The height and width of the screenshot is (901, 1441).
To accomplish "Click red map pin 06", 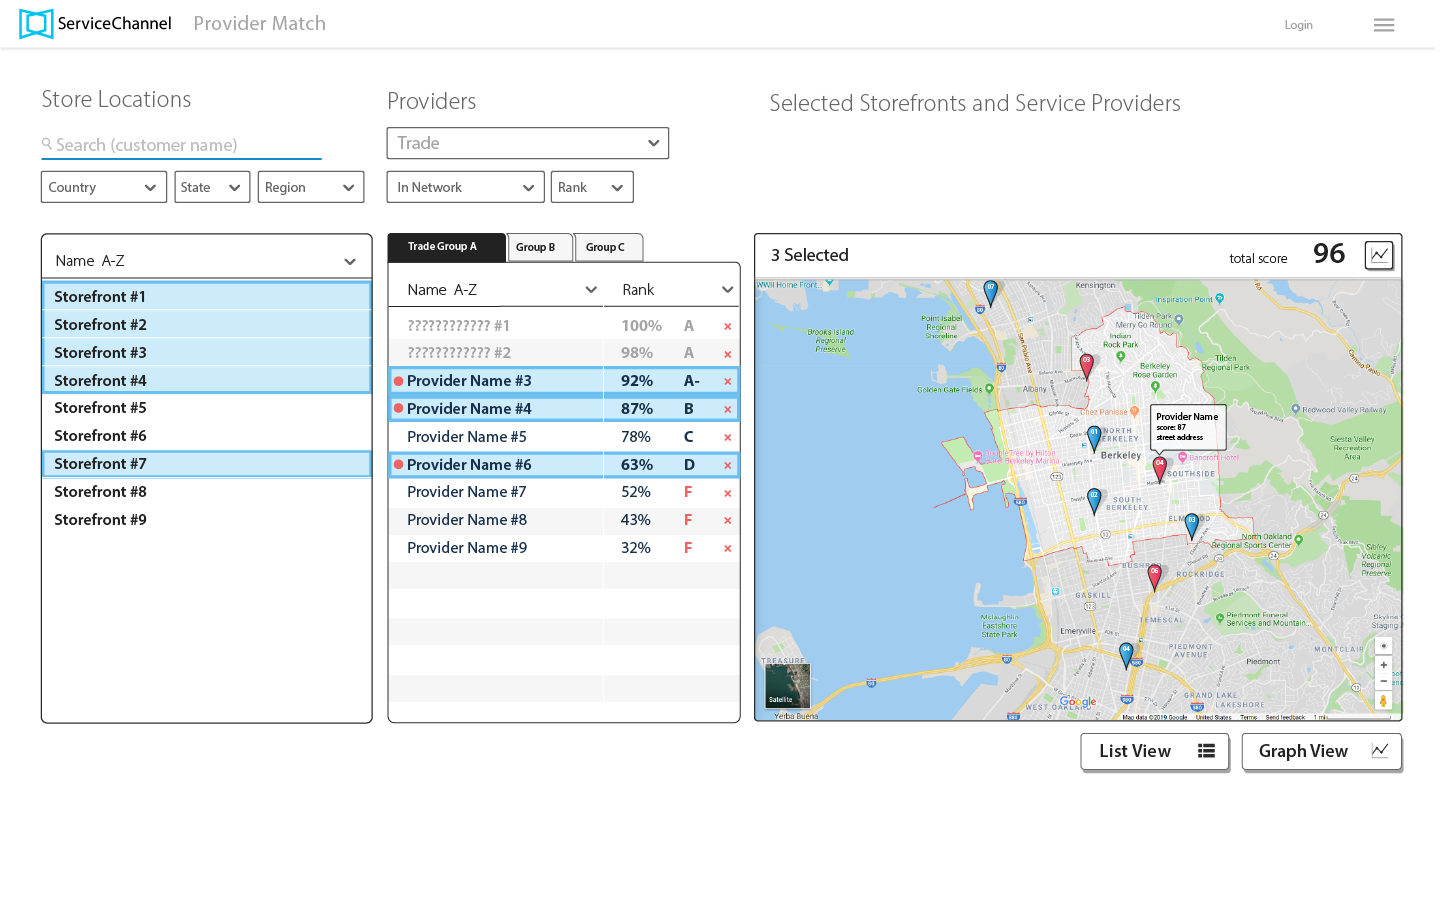I will [1155, 576].
